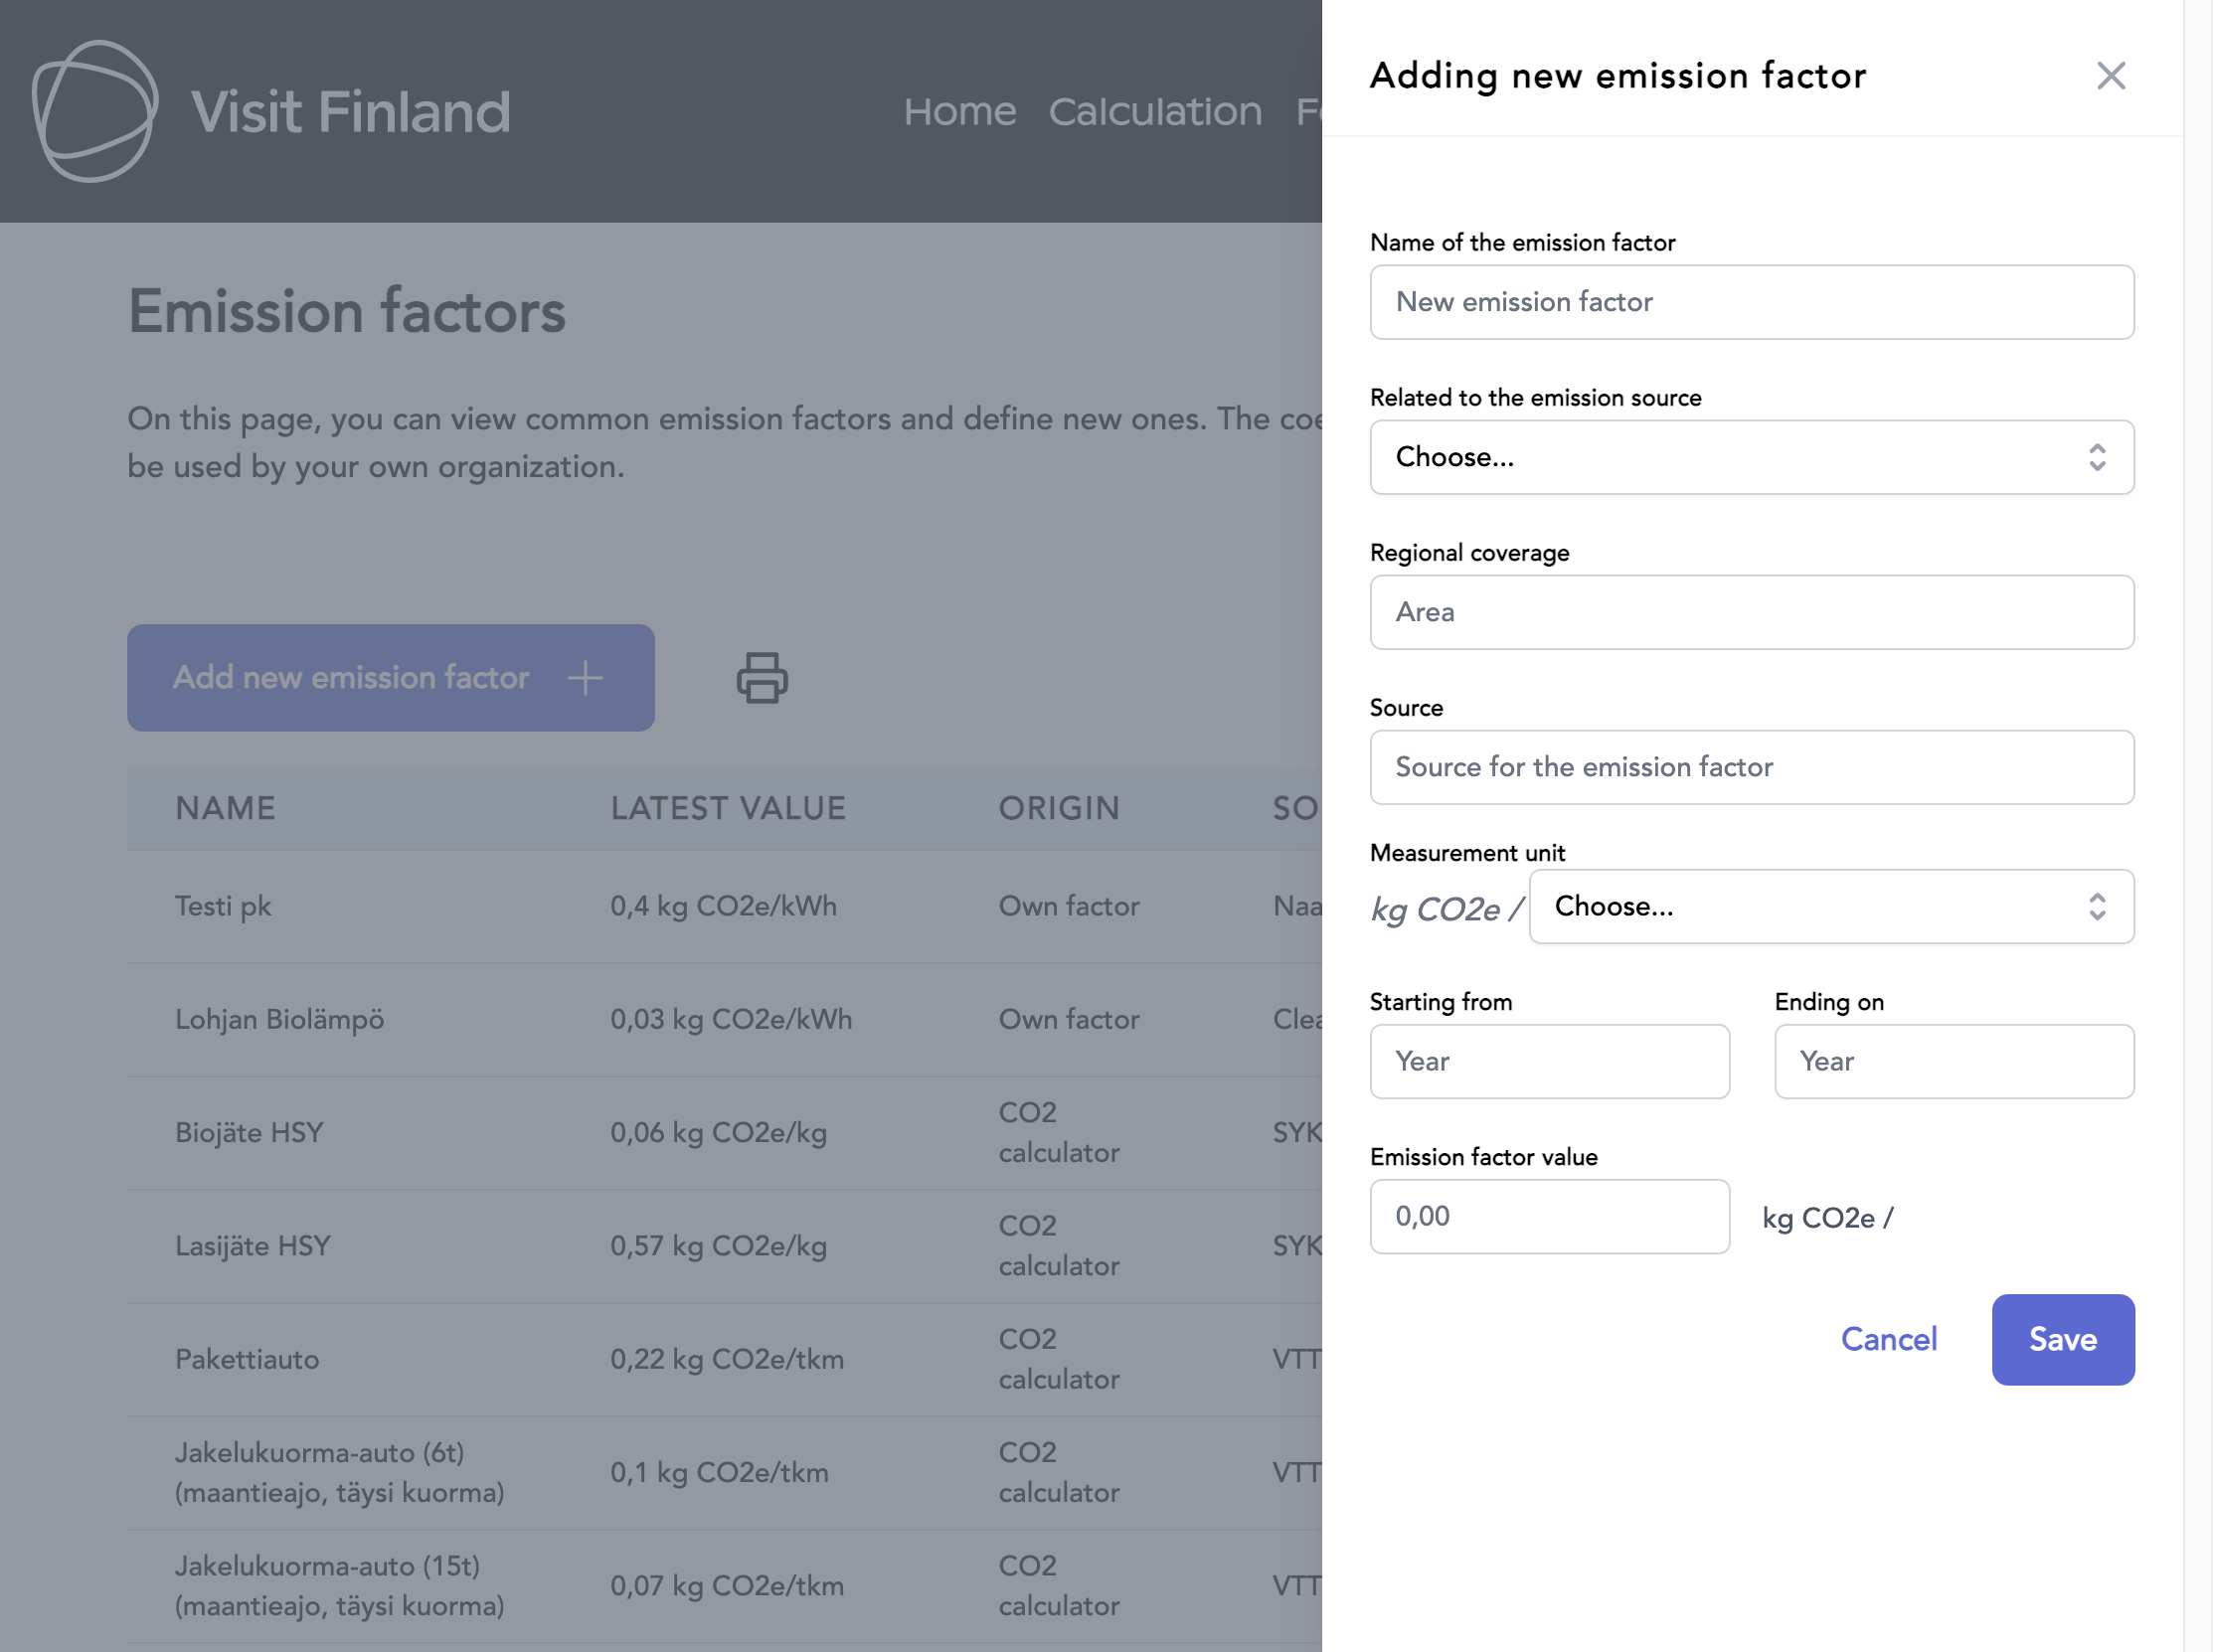Screen dimensions: 2213x1652
Task: Click the Regional coverage Area input field
Action: (x=1752, y=611)
